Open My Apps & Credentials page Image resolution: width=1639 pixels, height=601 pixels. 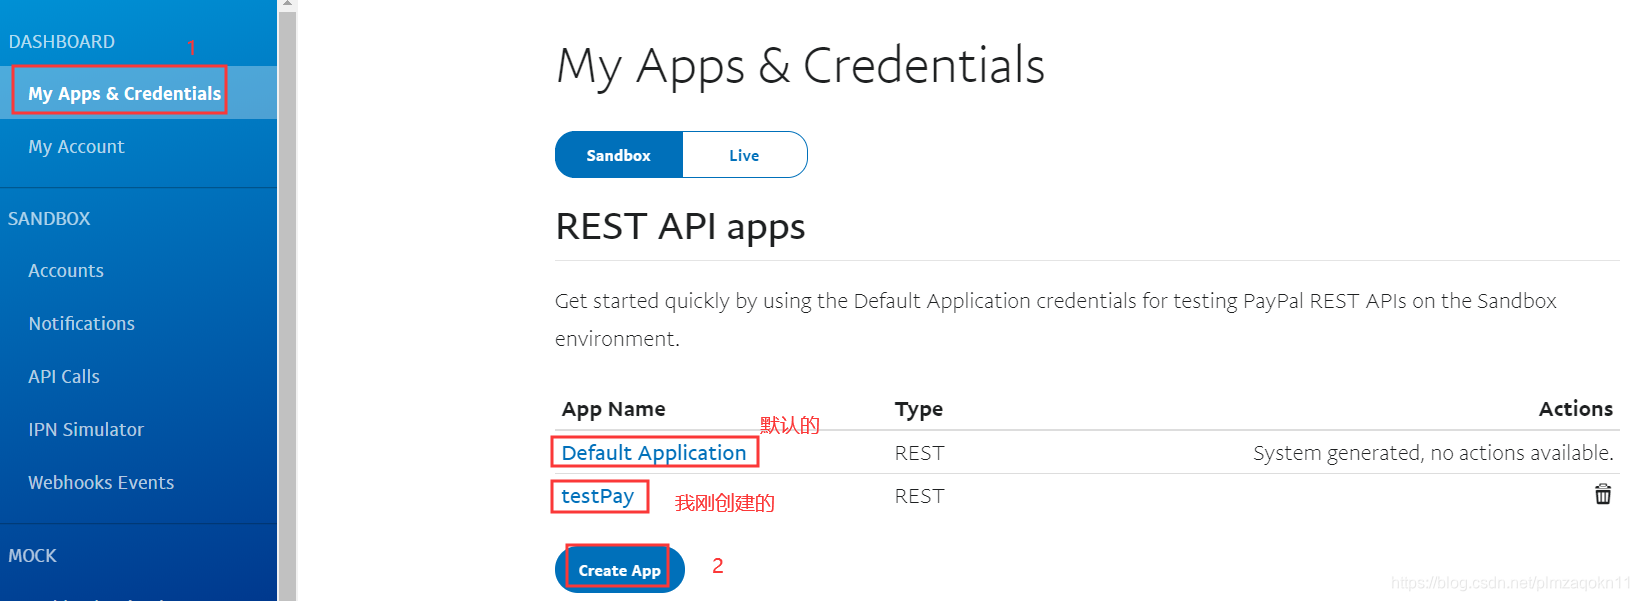124,93
